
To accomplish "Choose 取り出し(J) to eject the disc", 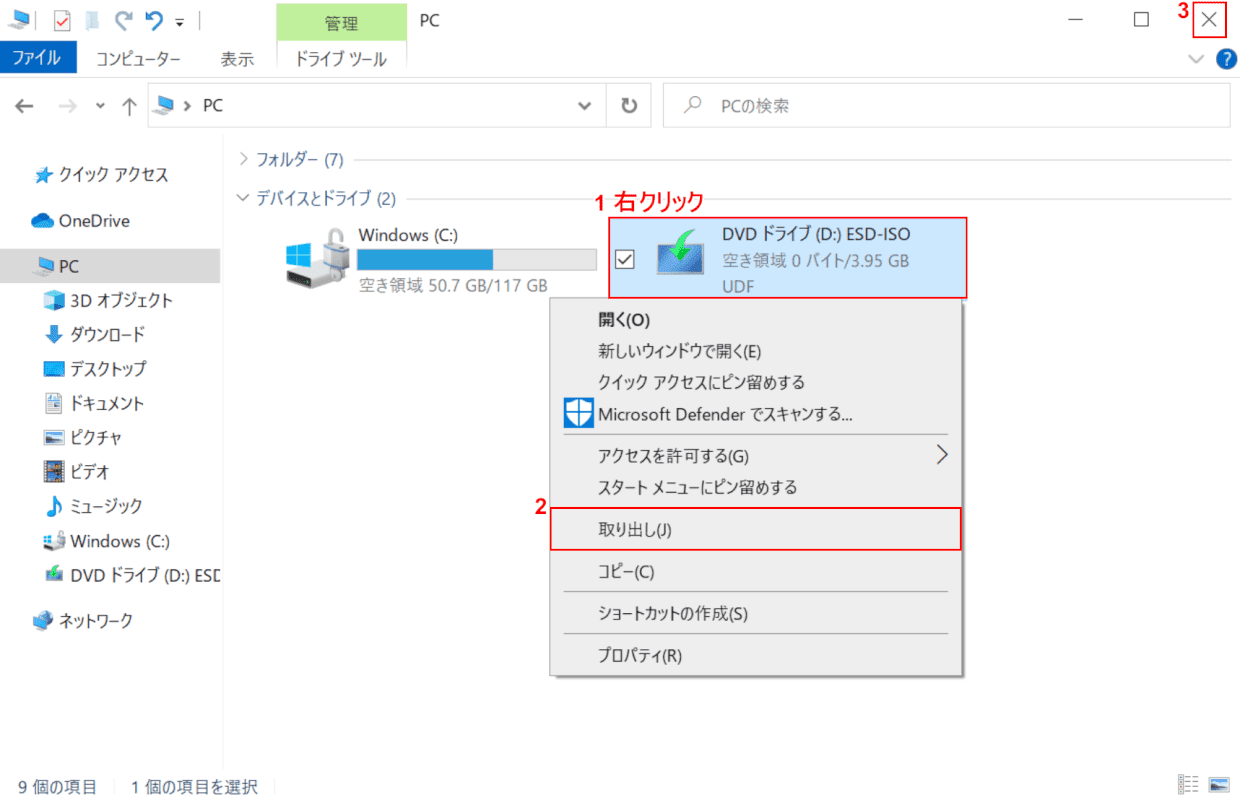I will point(756,529).
